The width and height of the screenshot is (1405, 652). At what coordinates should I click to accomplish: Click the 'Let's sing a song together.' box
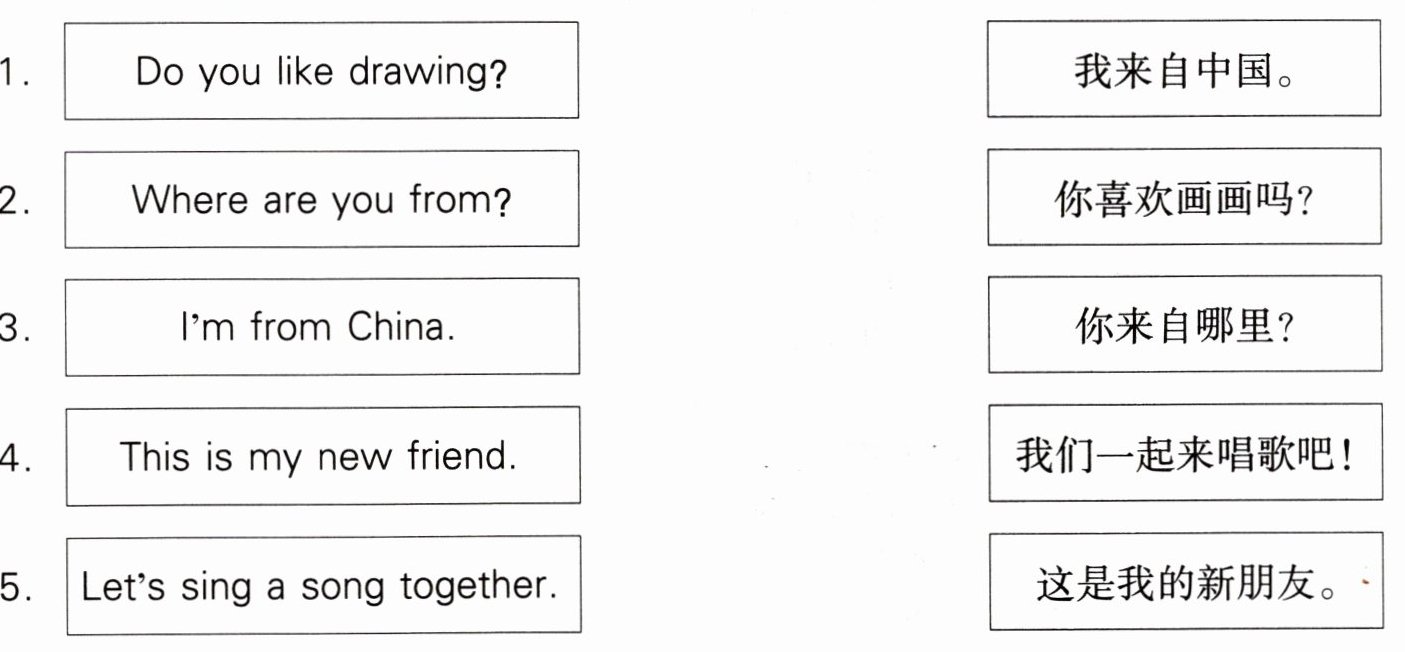322,585
